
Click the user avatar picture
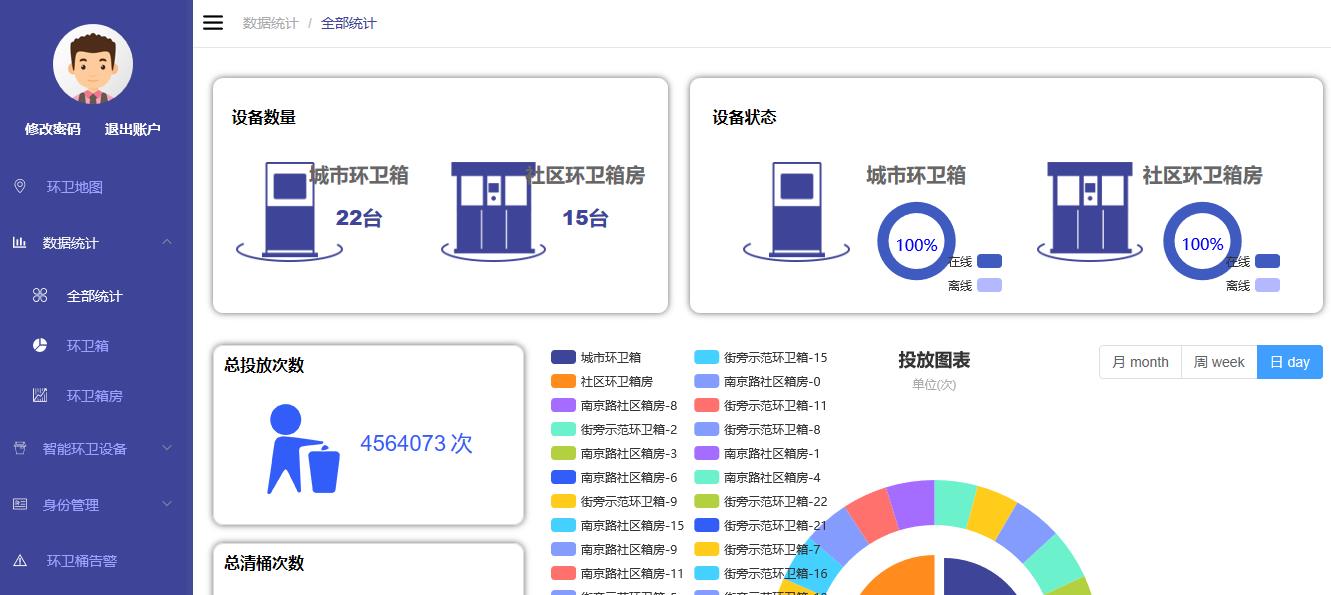point(93,65)
